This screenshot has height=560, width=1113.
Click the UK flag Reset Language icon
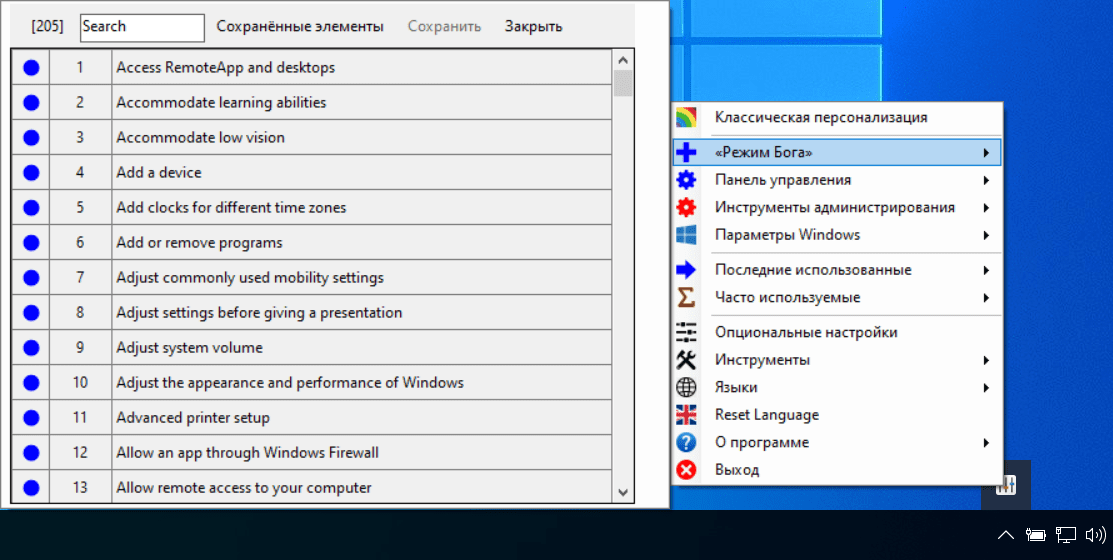(686, 414)
